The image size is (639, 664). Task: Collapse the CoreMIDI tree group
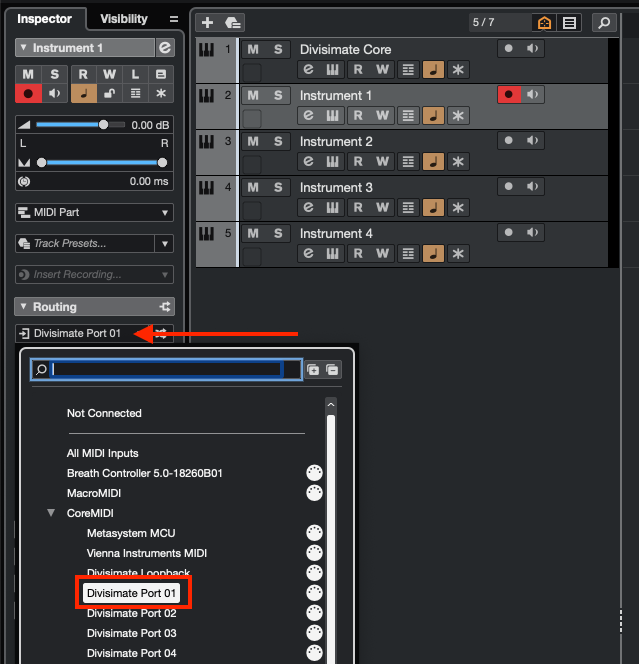click(51, 513)
